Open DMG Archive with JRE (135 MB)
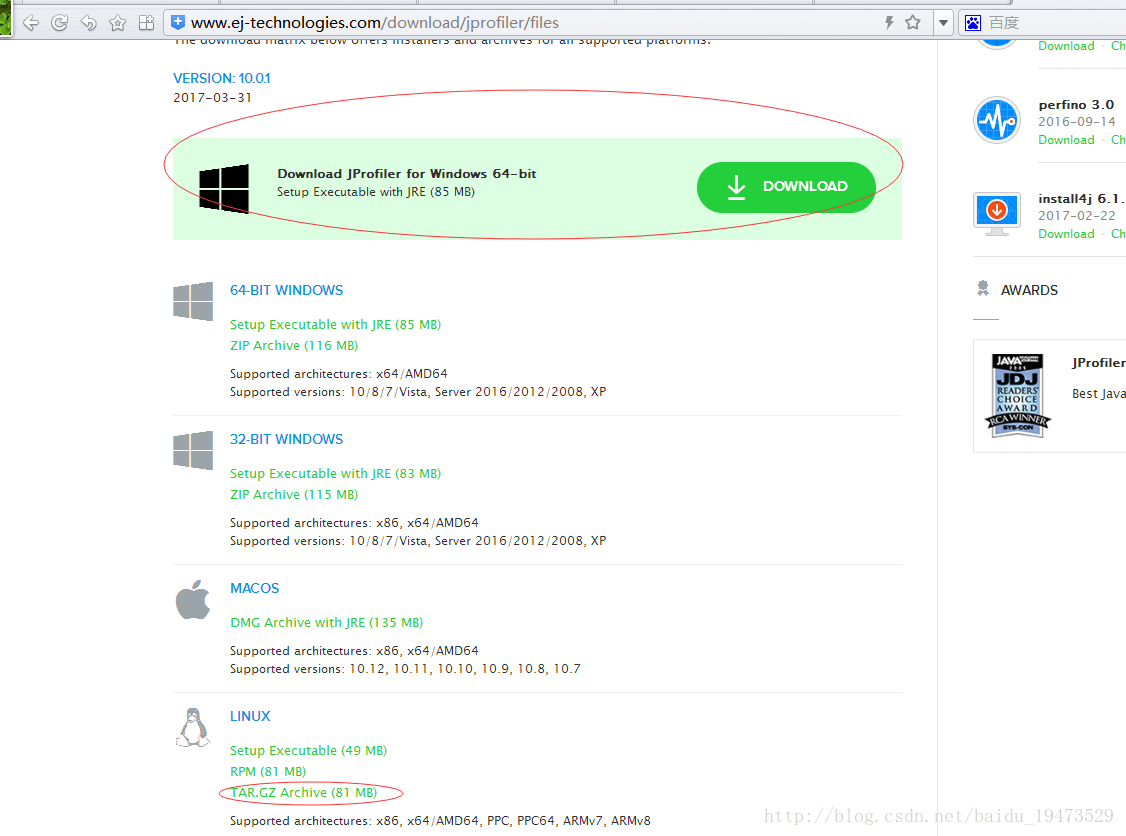This screenshot has height=836, width=1126. pyautogui.click(x=326, y=623)
